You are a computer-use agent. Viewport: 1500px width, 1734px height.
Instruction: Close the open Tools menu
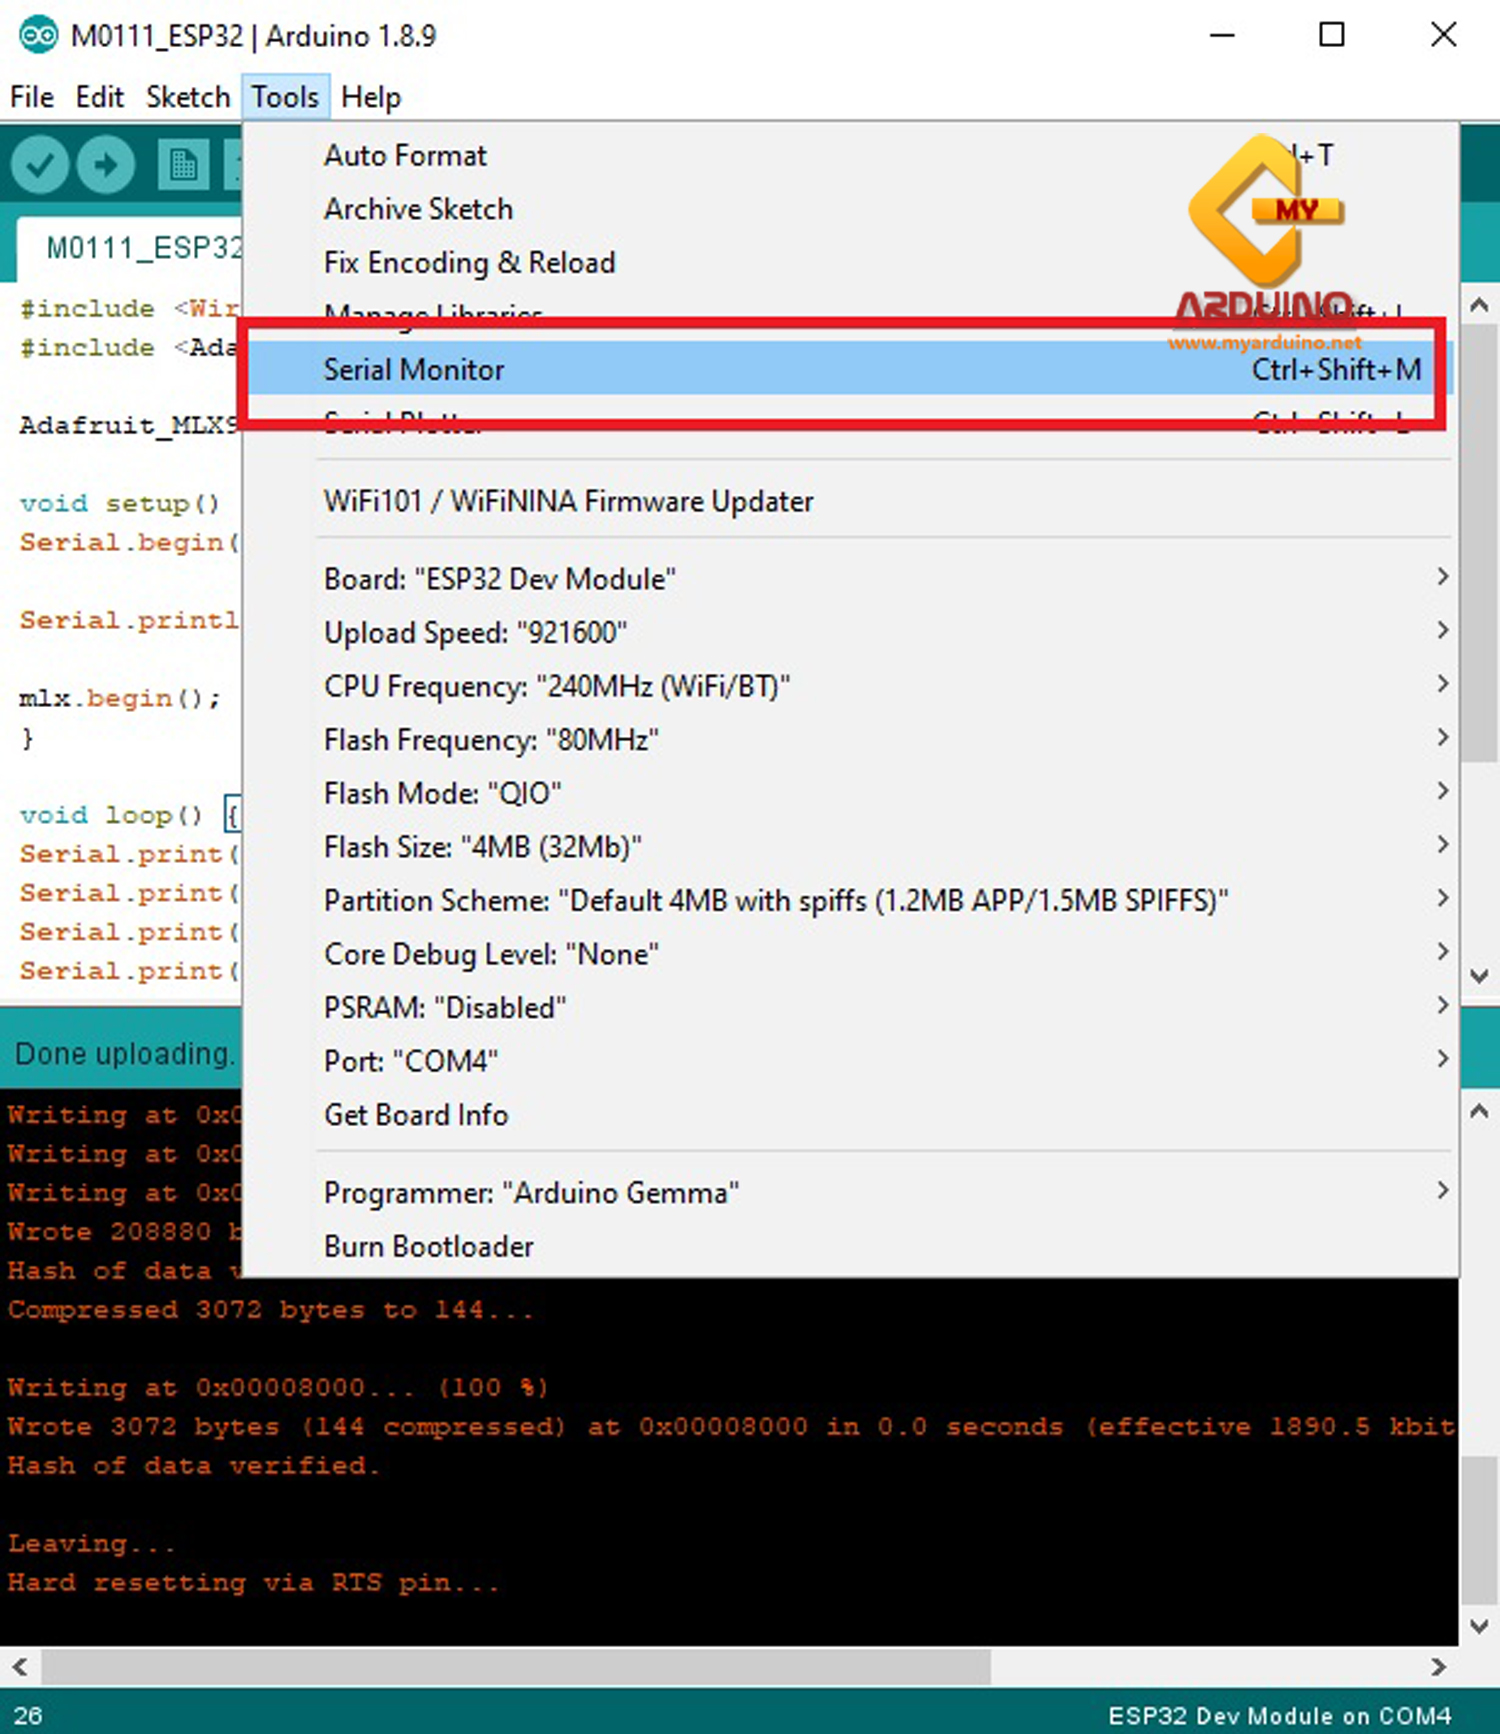[x=285, y=97]
